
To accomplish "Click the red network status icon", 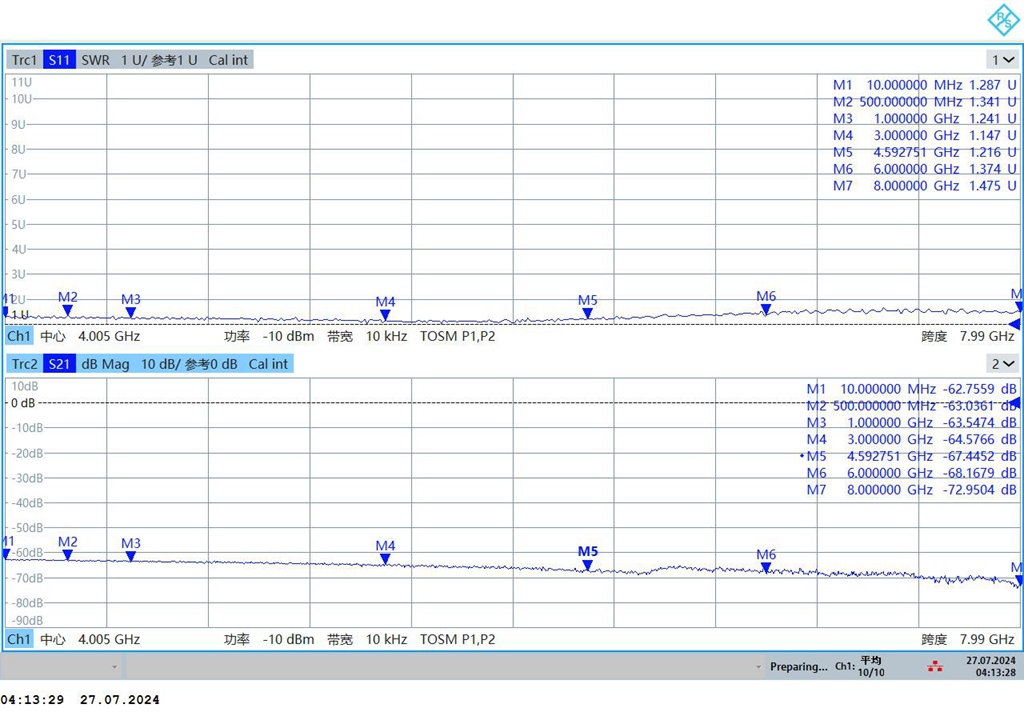I will point(935,666).
